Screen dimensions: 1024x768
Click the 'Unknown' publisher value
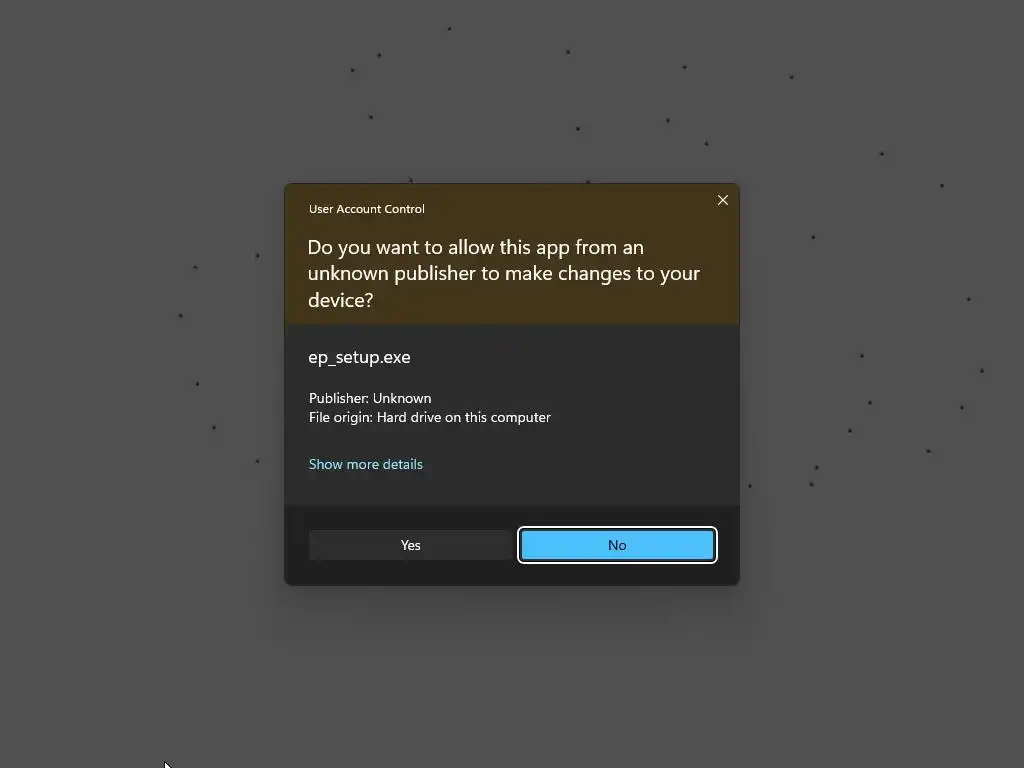pyautogui.click(x=402, y=398)
